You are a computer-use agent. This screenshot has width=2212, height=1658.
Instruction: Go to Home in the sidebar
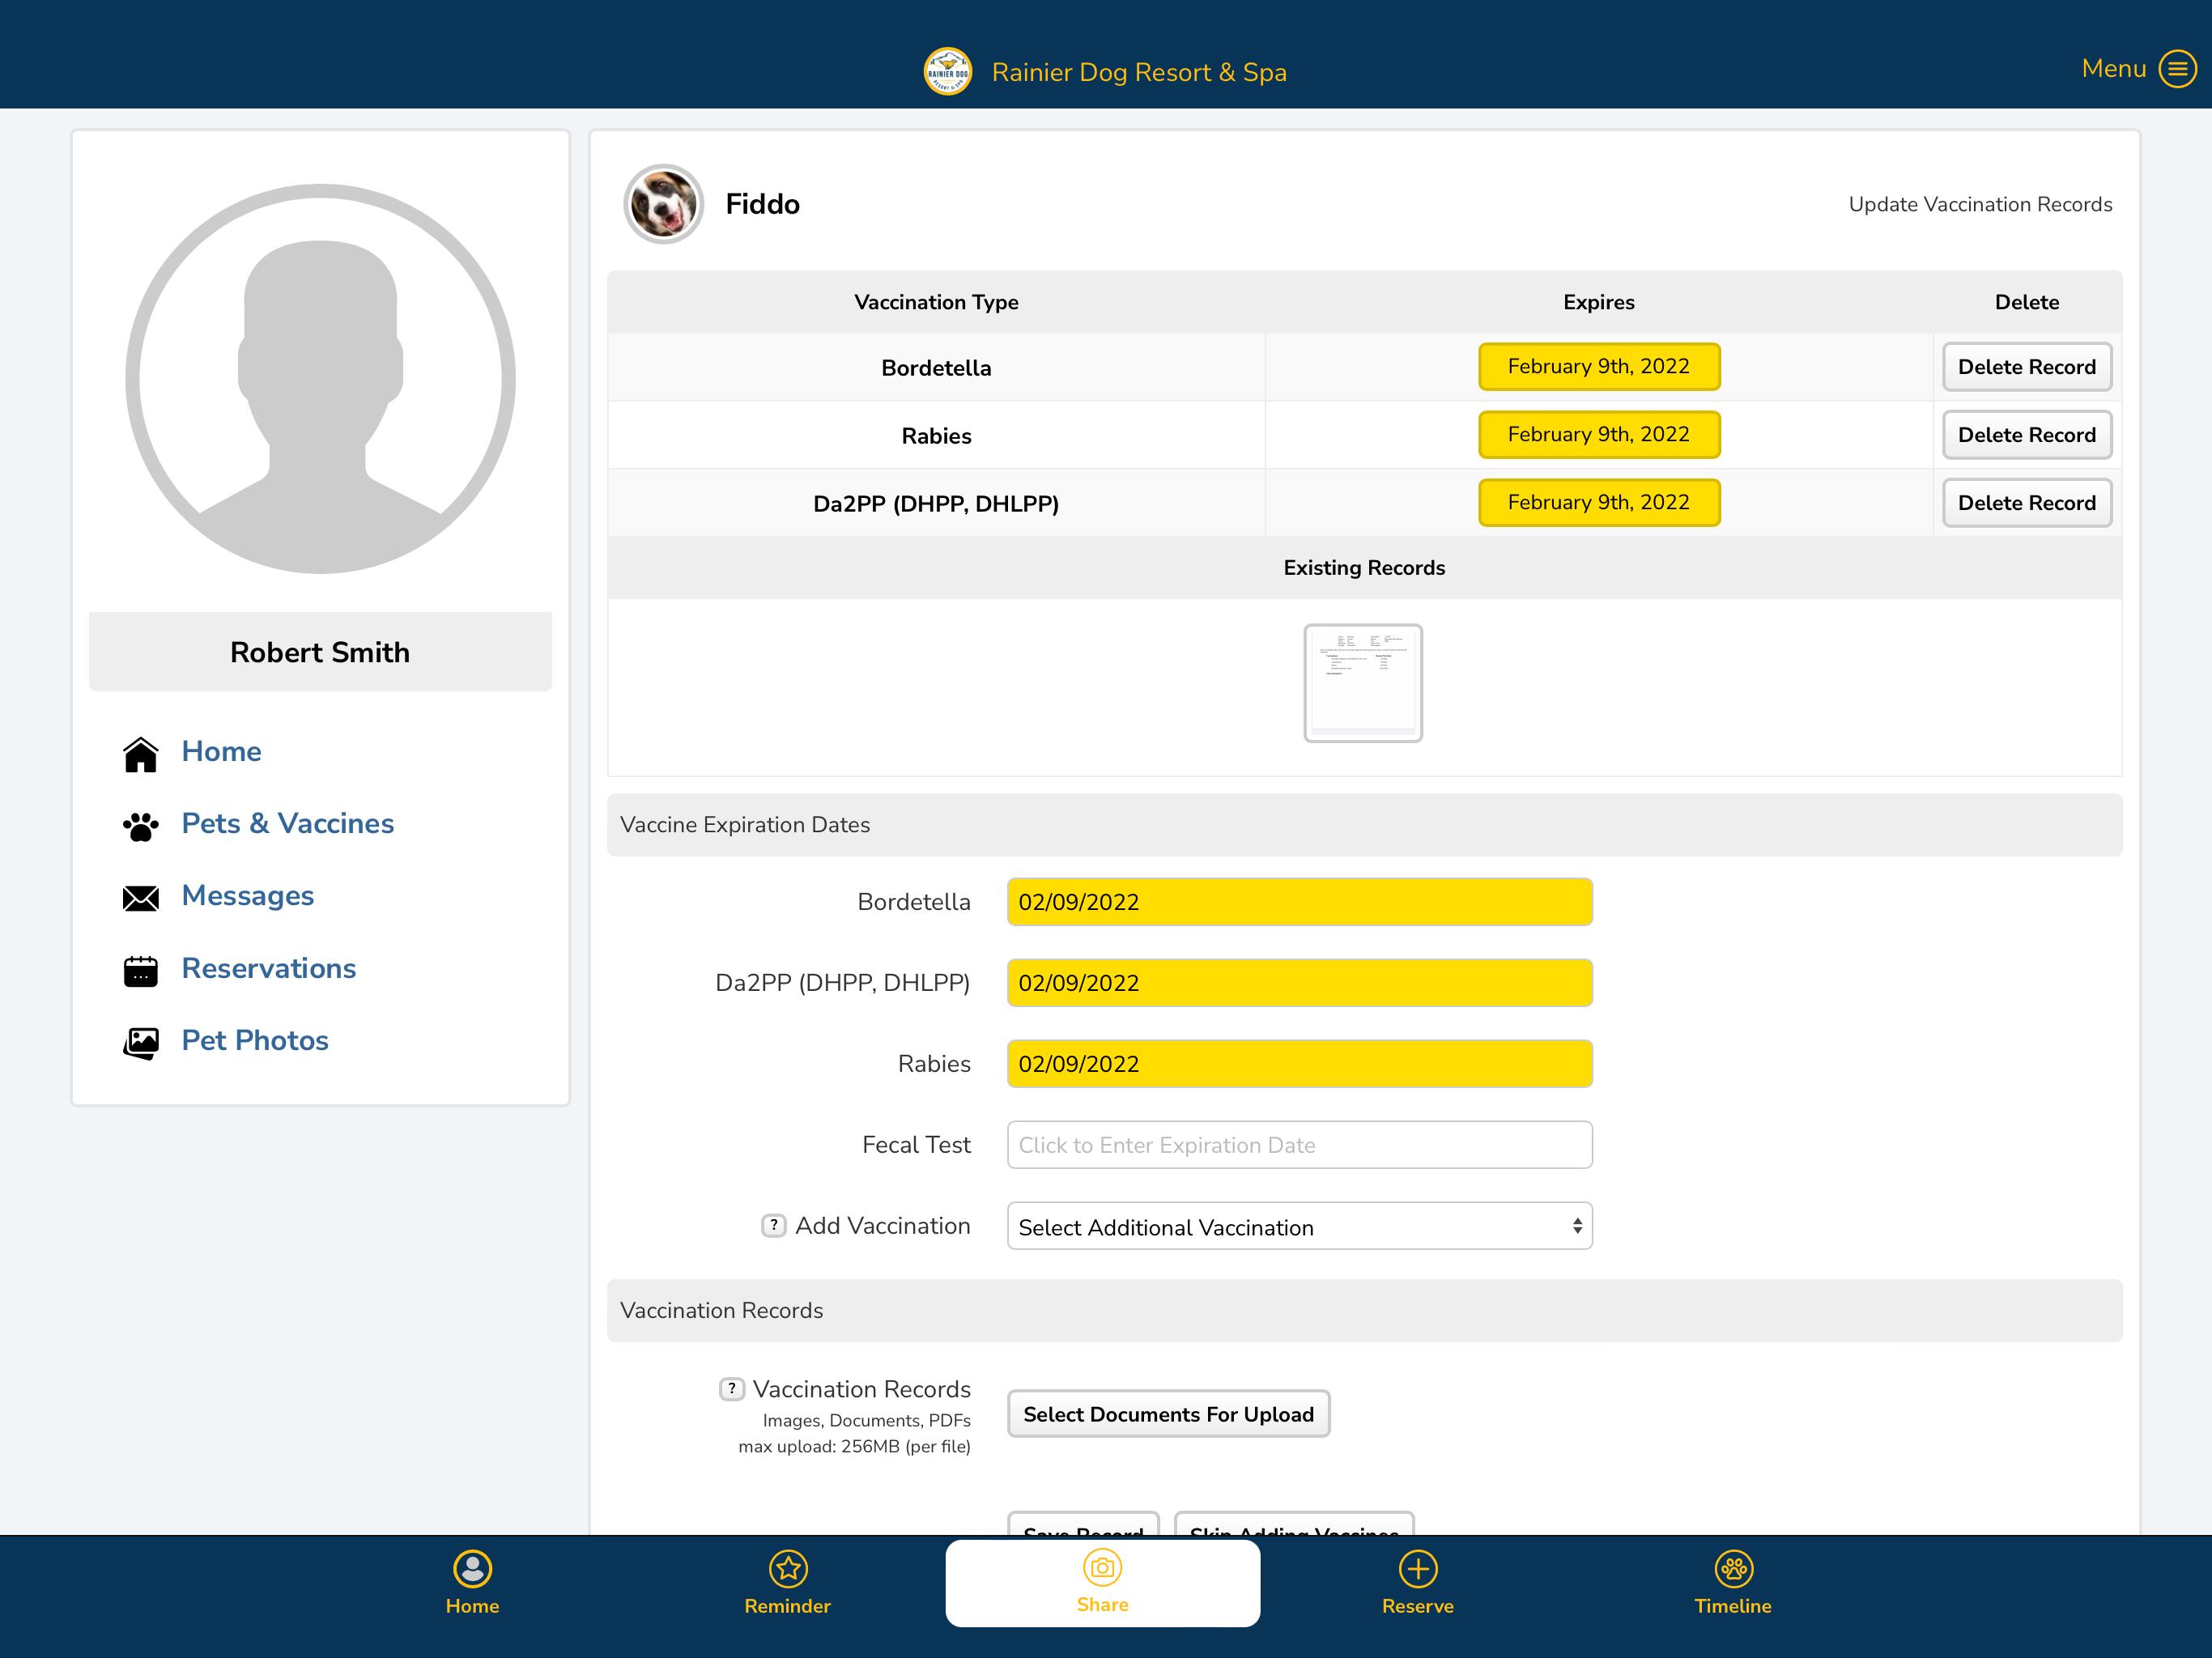(221, 751)
